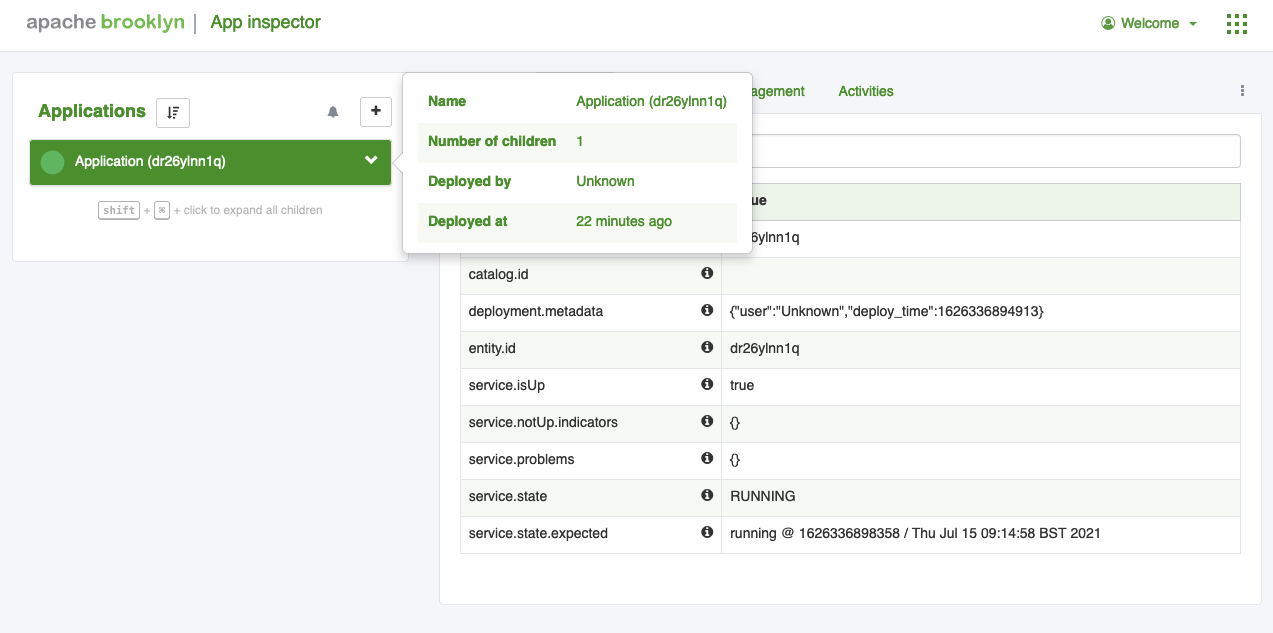This screenshot has width=1273, height=633.
Task: Switch to the Management tab
Action: [780, 91]
